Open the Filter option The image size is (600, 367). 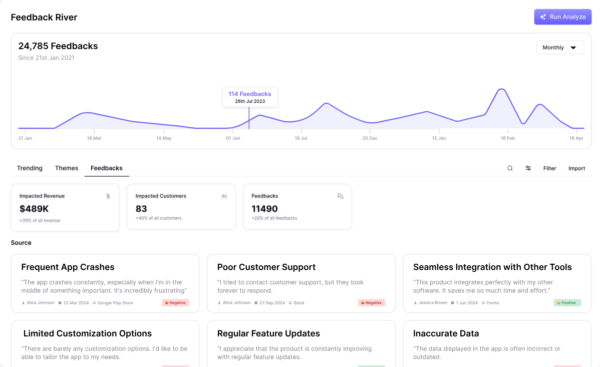(x=549, y=168)
